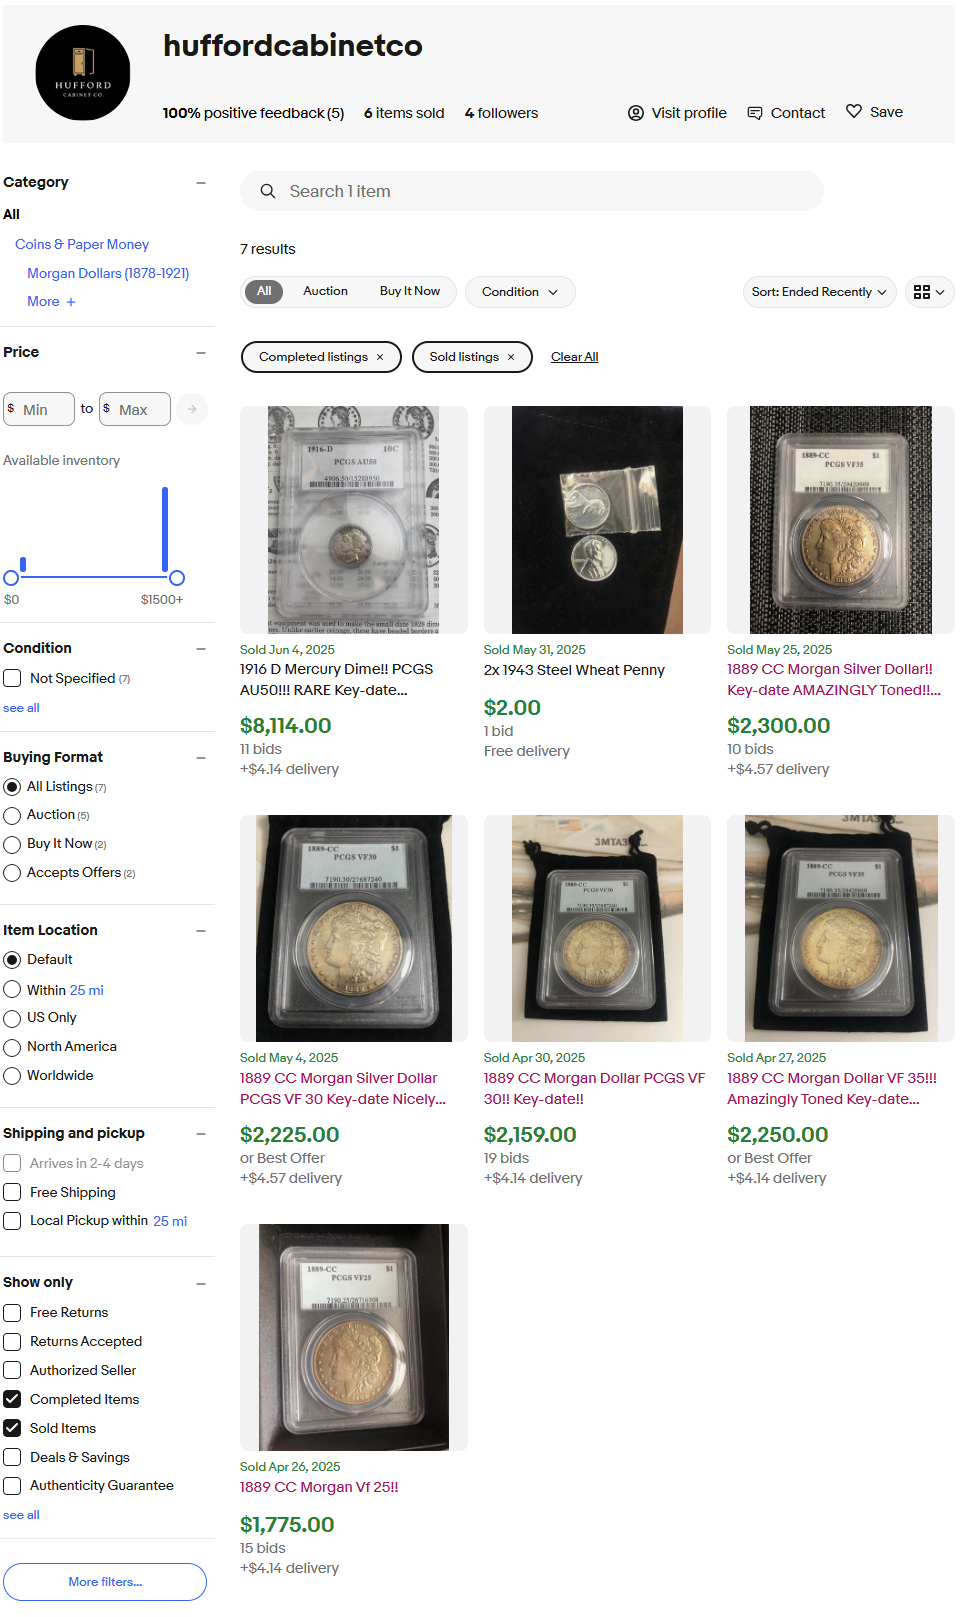Enable the Free Shipping checkbox
The width and height of the screenshot is (962, 1617).
(12, 1192)
